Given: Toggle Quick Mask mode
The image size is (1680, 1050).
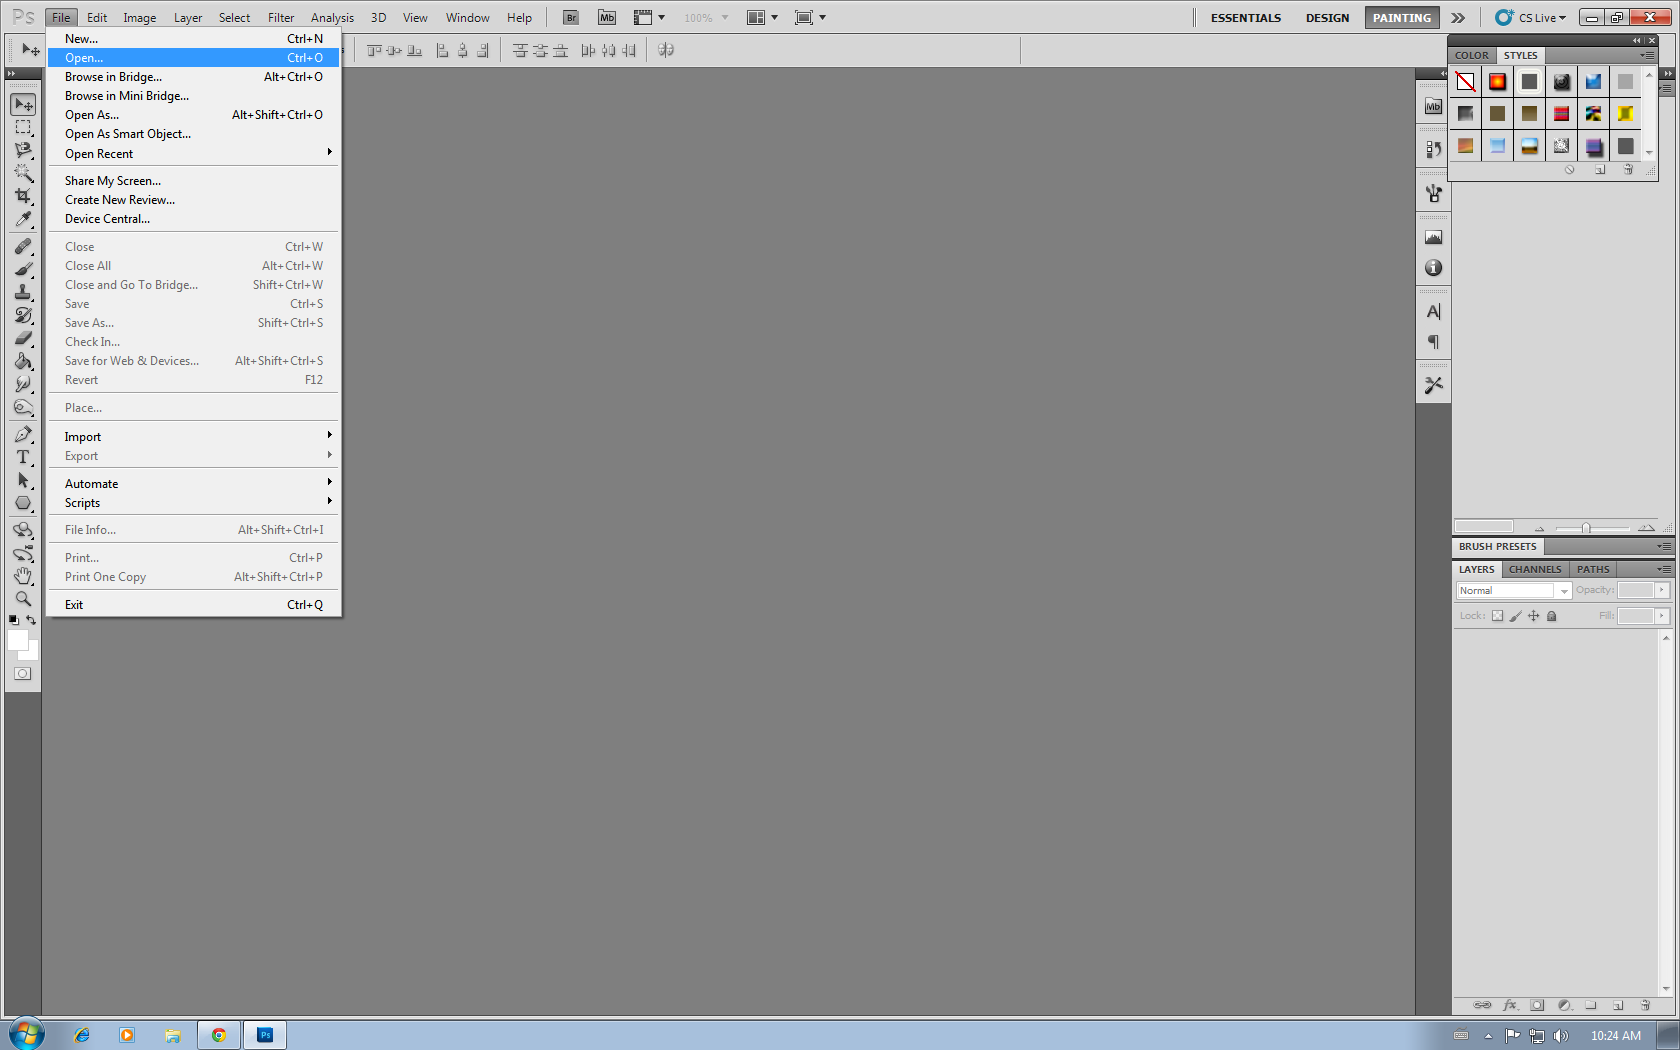Looking at the screenshot, I should point(22,674).
